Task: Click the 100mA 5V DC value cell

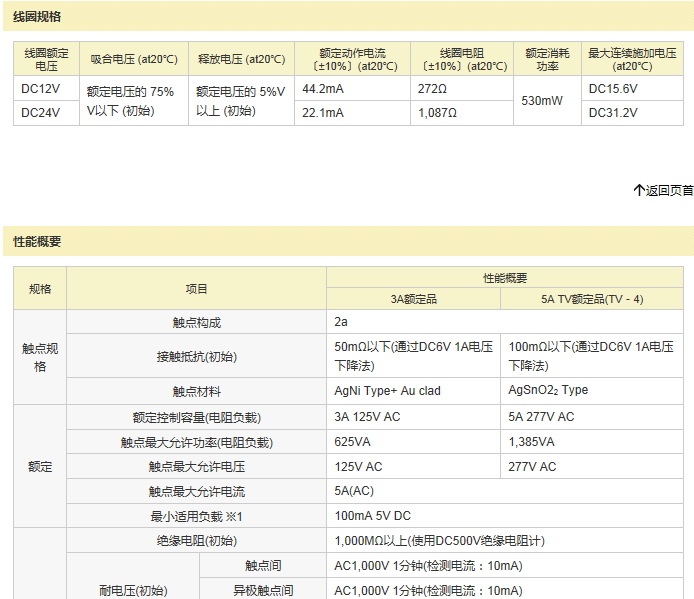Action: (372, 517)
